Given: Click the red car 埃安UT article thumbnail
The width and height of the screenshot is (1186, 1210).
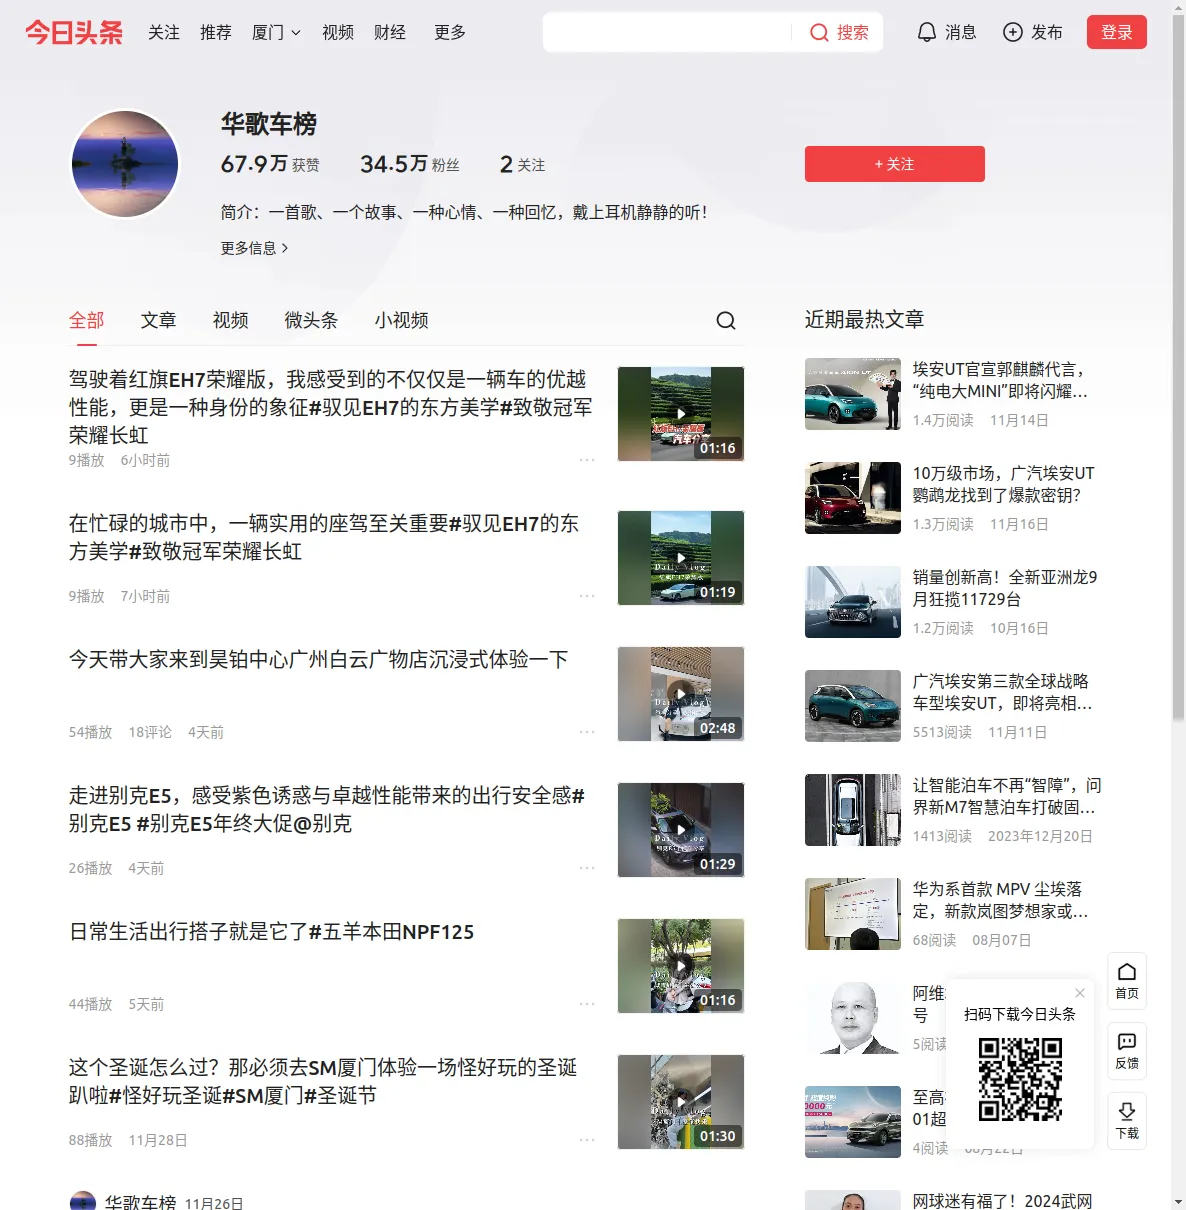Looking at the screenshot, I should [x=853, y=498].
